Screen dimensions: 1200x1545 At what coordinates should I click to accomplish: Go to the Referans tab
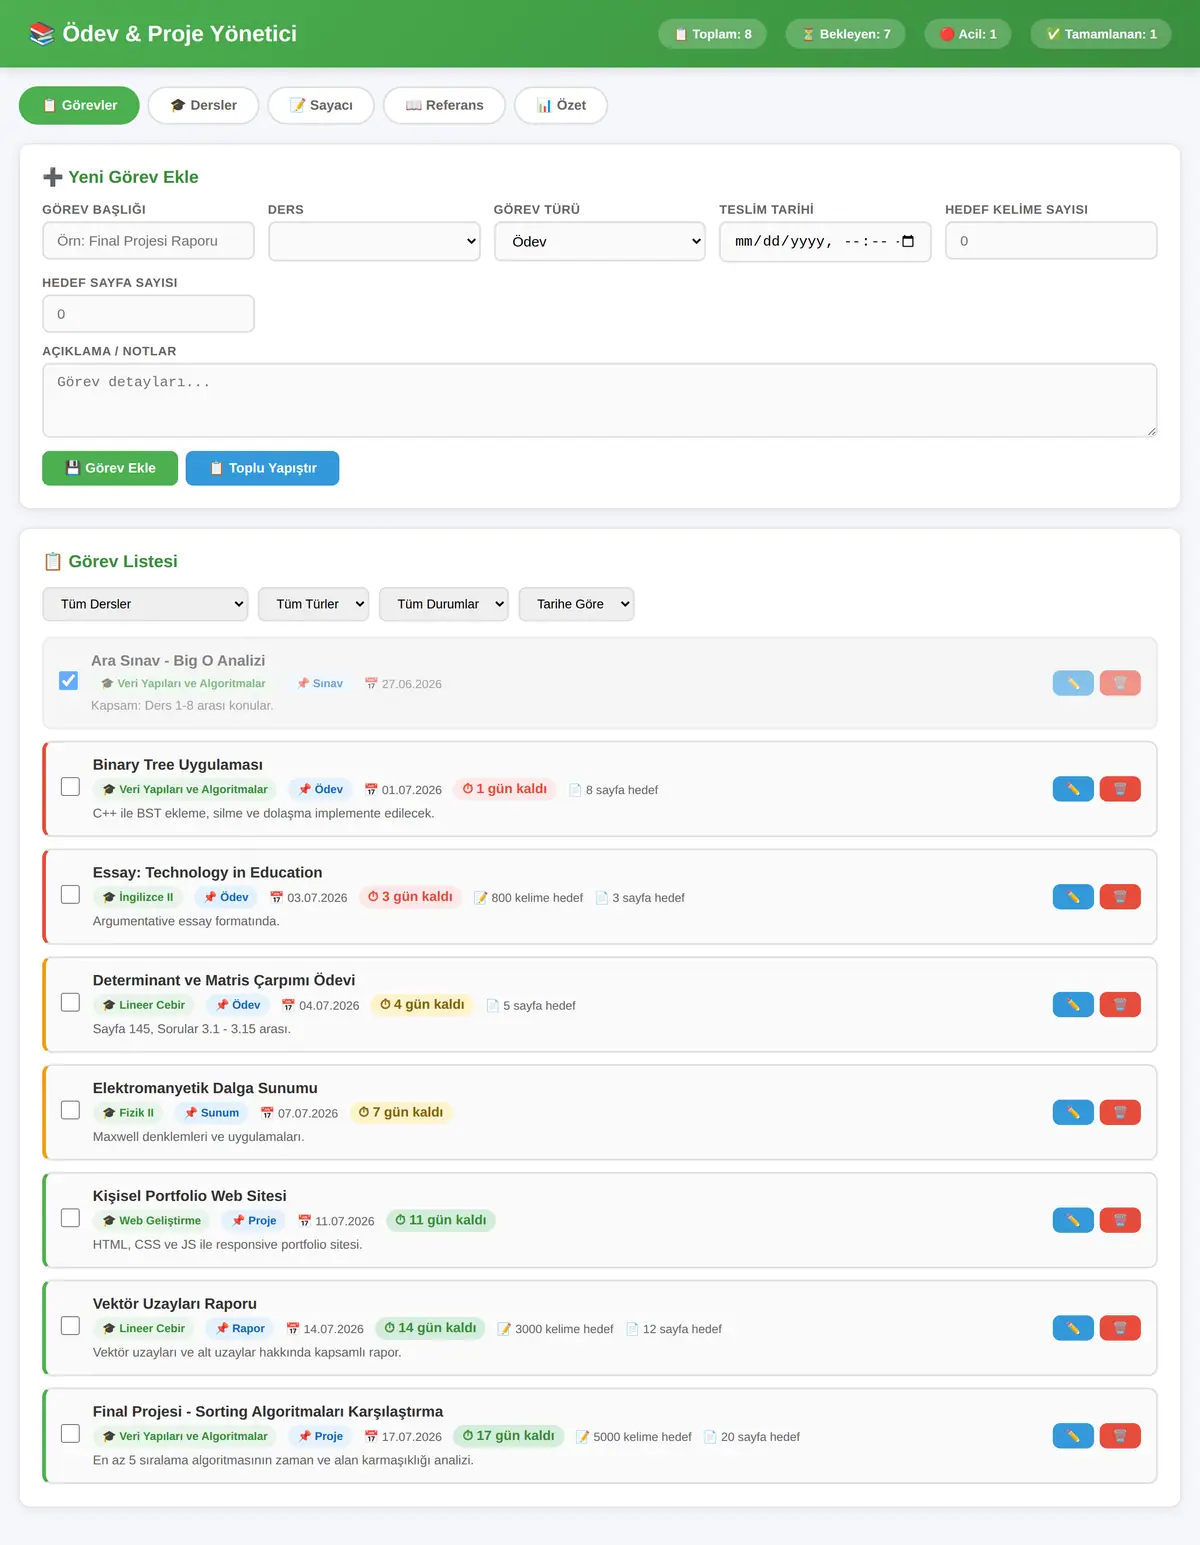[x=444, y=105]
